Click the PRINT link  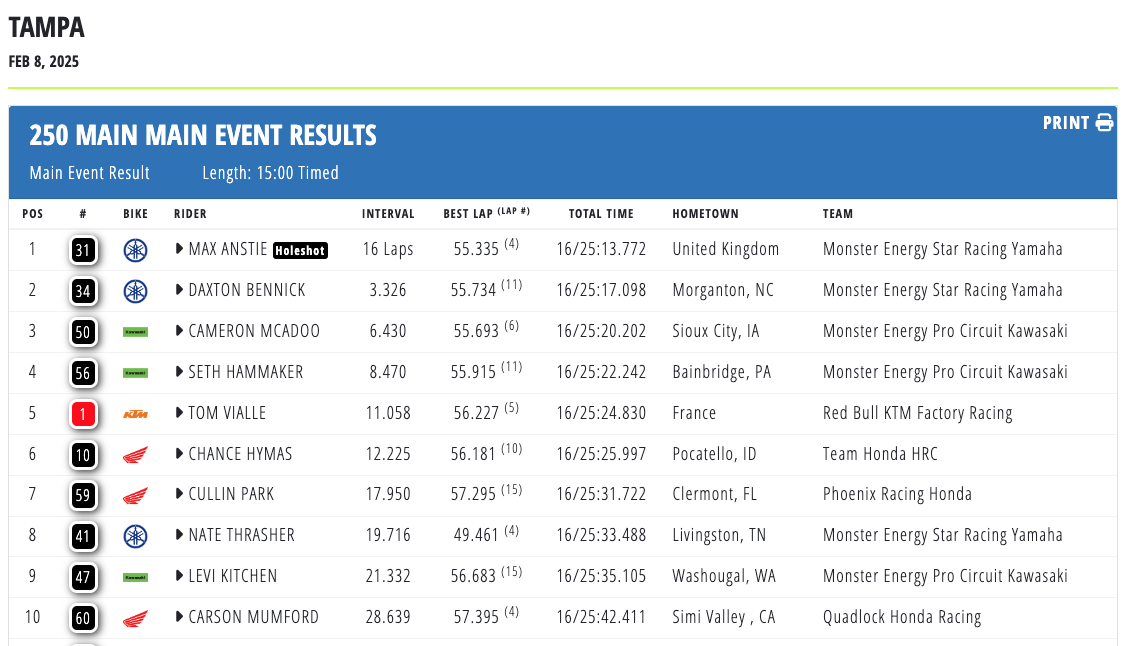[x=1066, y=123]
